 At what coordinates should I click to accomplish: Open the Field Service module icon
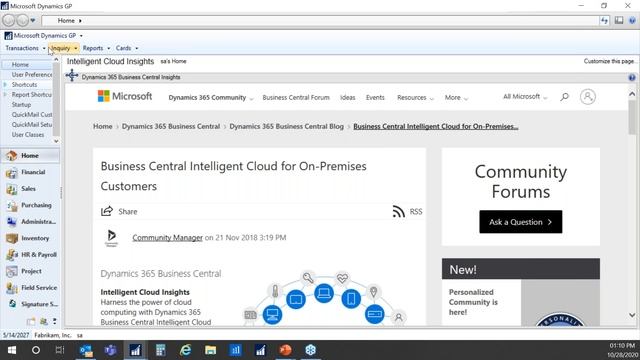11,288
